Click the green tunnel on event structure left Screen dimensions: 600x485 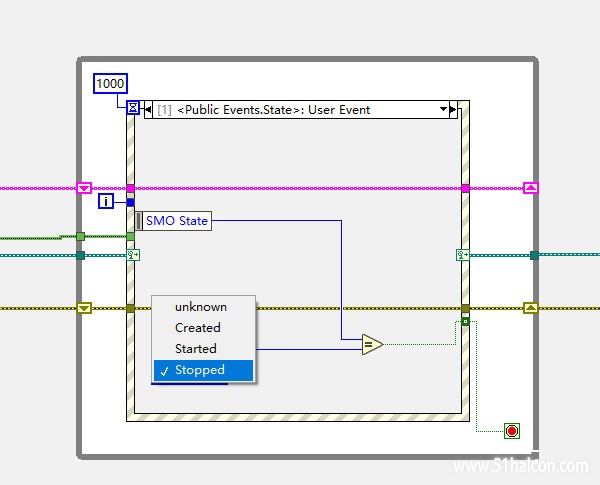(x=130, y=237)
